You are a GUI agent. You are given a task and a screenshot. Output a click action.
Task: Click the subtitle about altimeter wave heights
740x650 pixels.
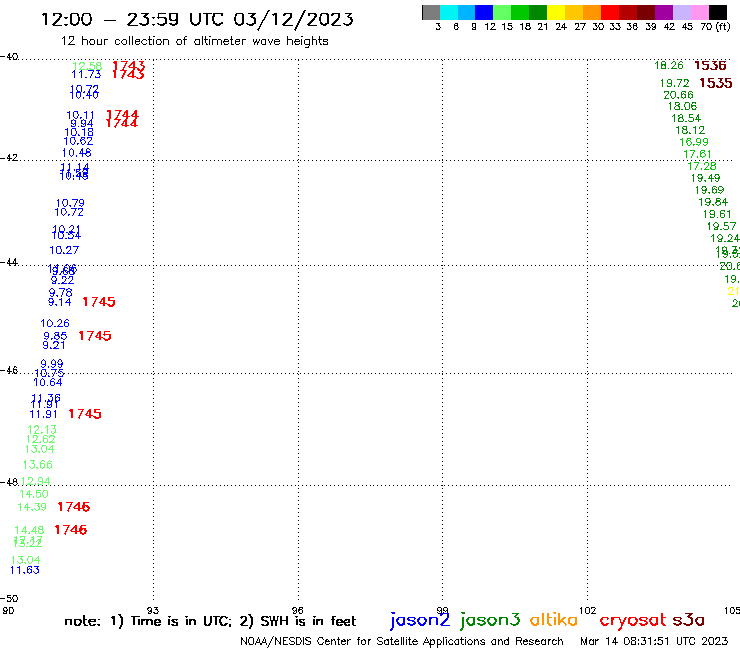click(194, 41)
